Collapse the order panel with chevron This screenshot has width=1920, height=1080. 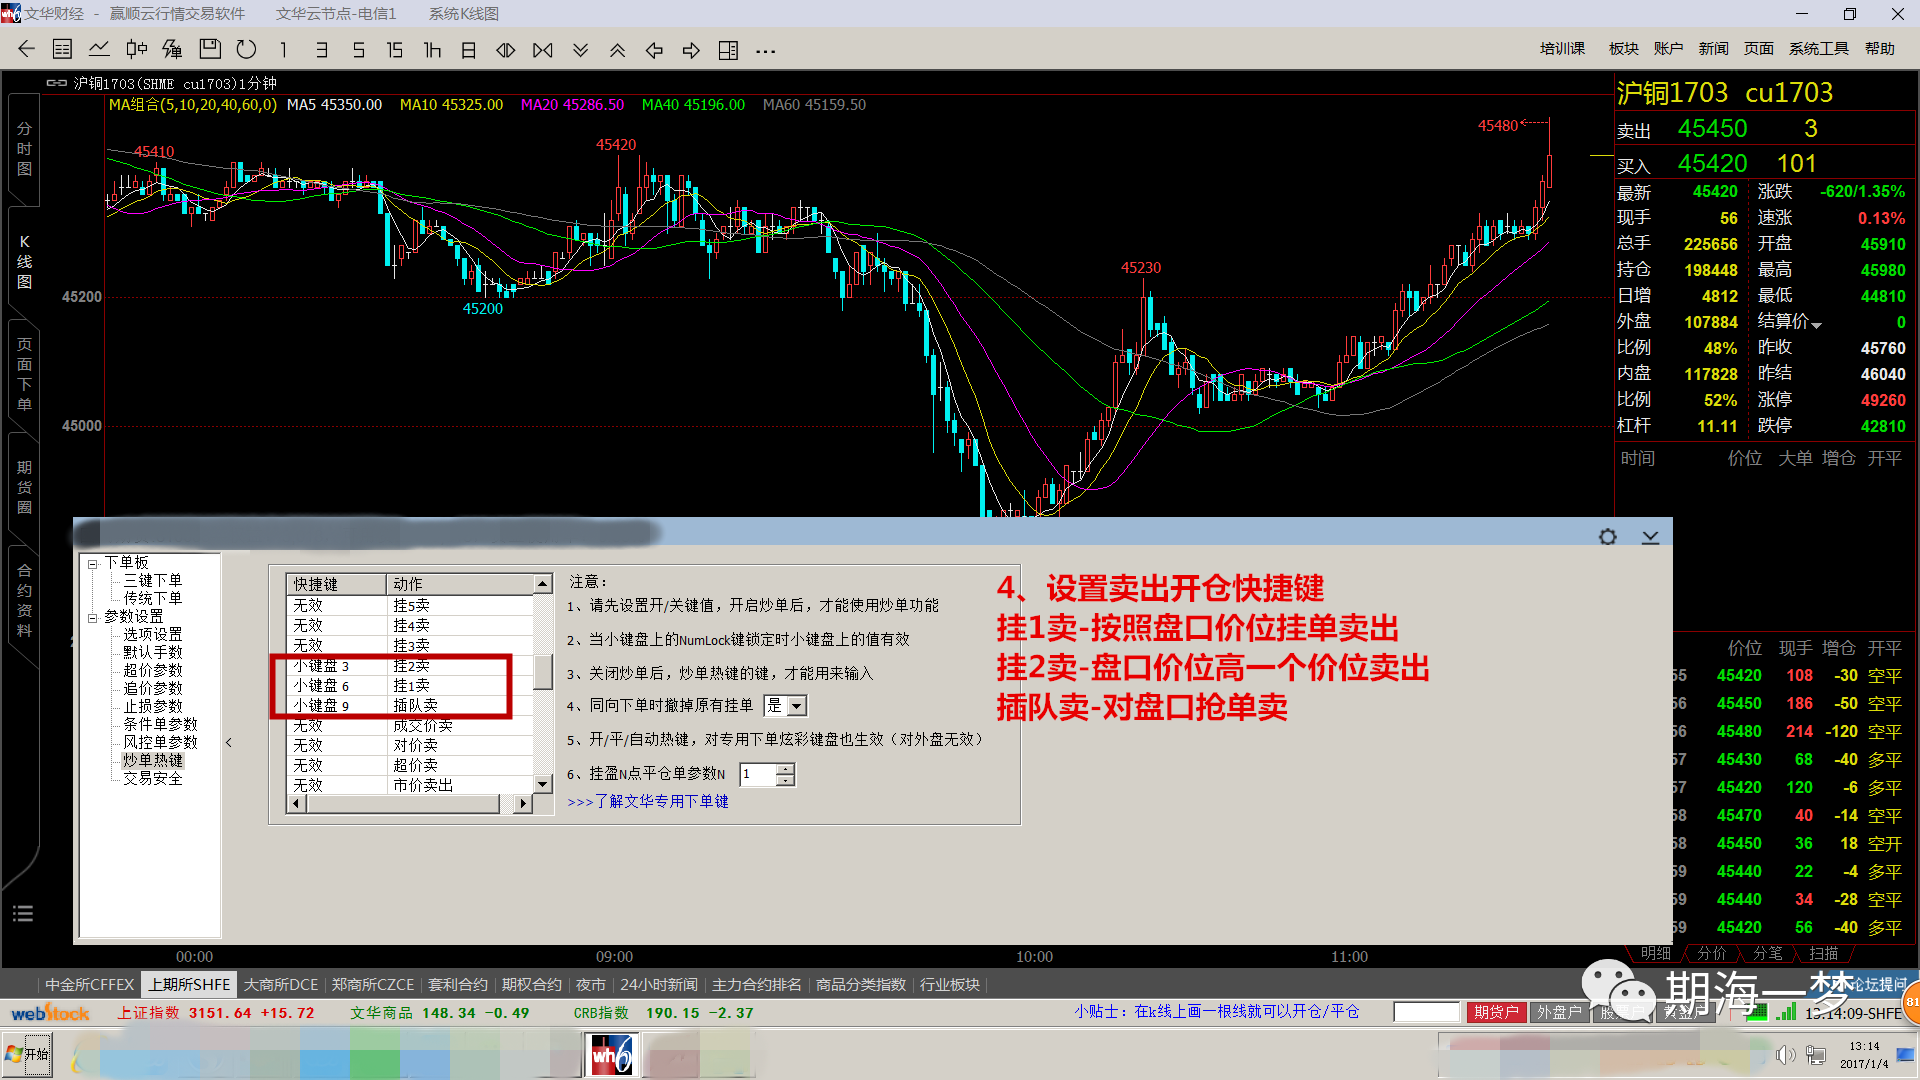tap(1650, 537)
